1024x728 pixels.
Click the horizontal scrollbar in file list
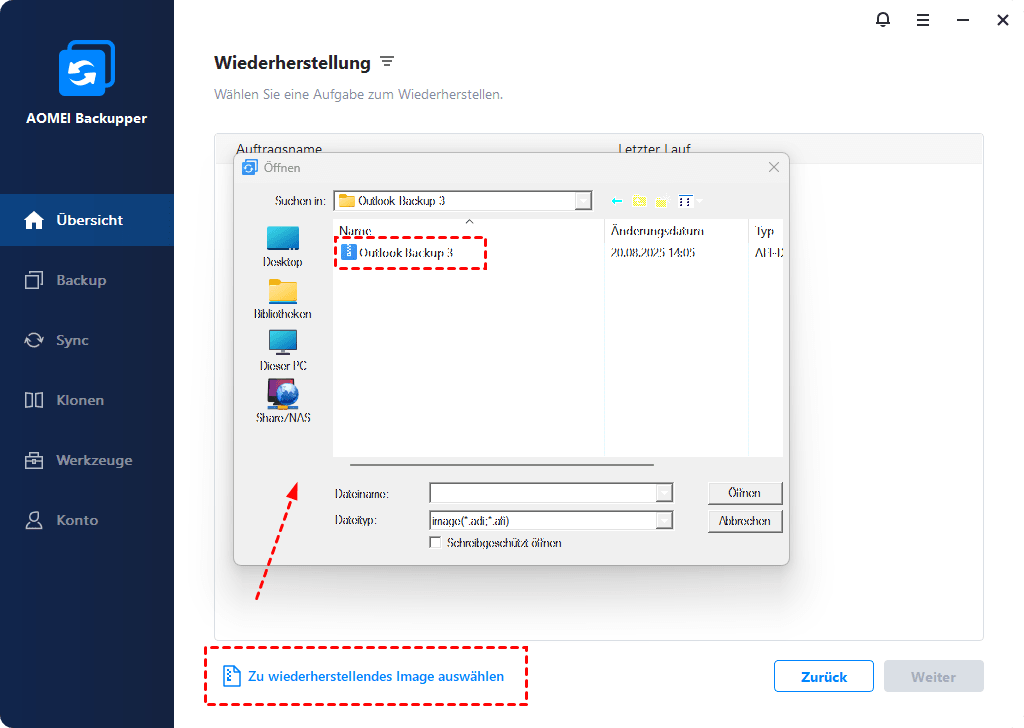tap(502, 465)
